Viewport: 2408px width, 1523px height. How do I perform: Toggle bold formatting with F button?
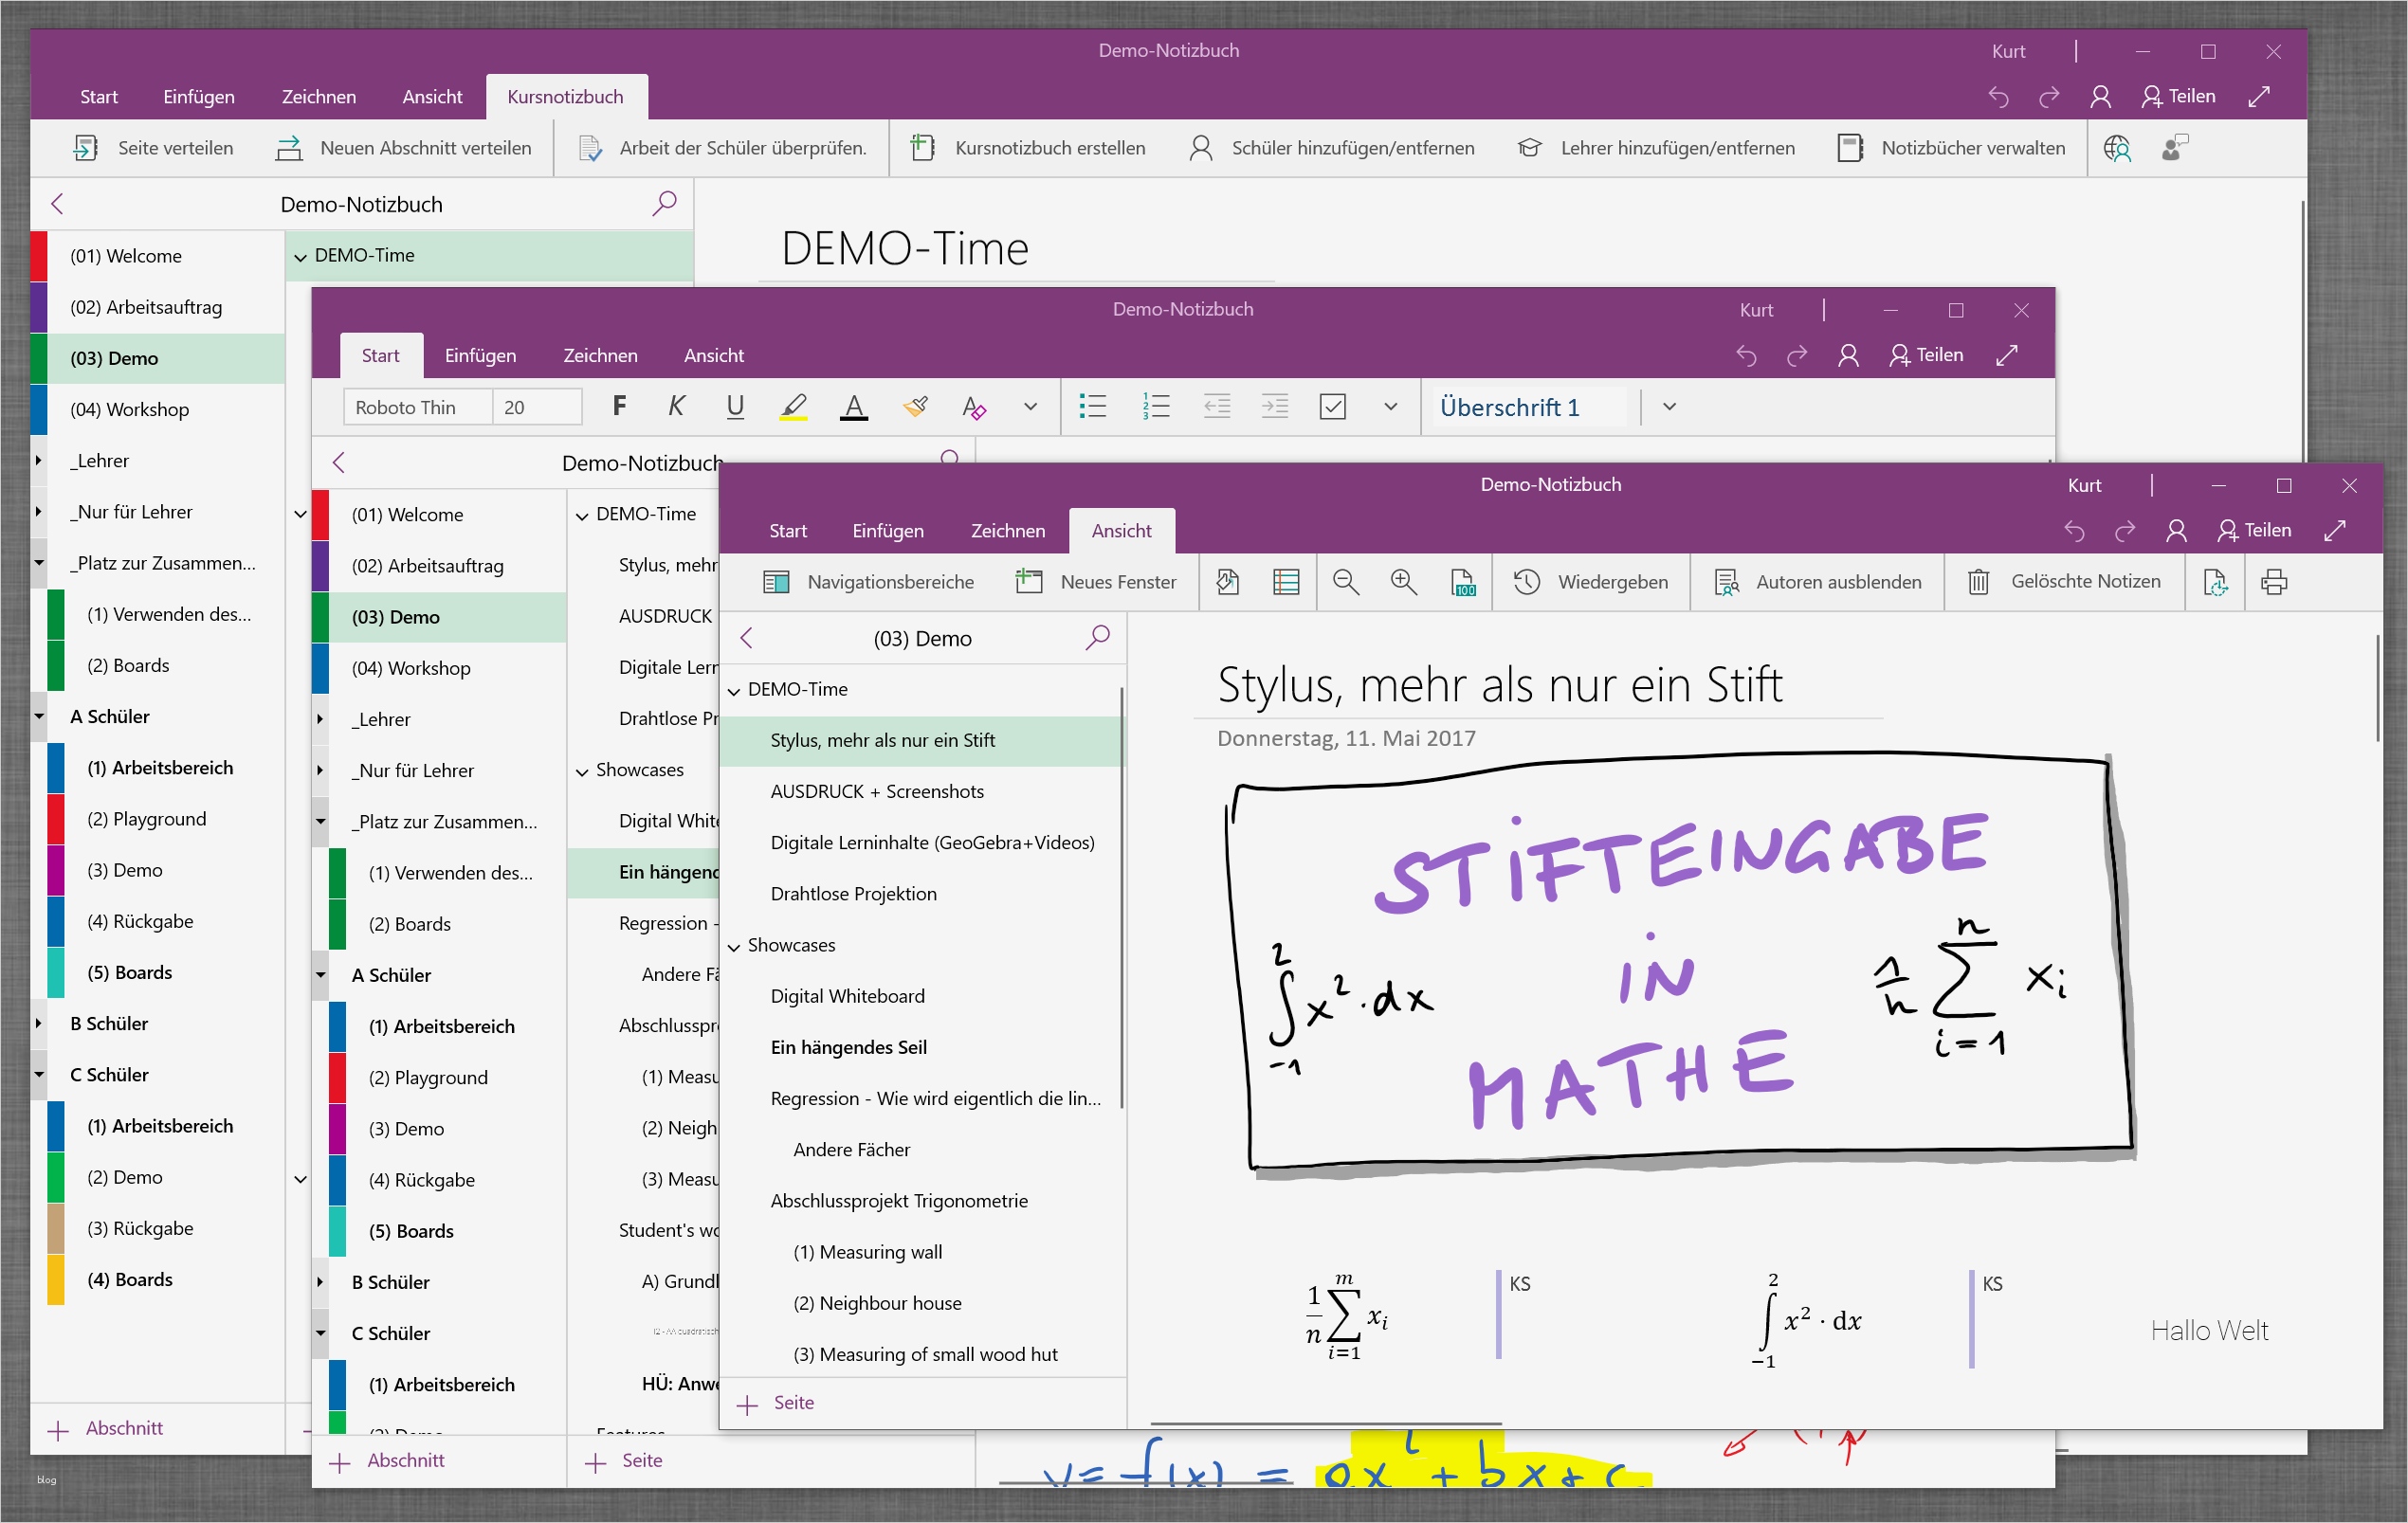[x=619, y=406]
